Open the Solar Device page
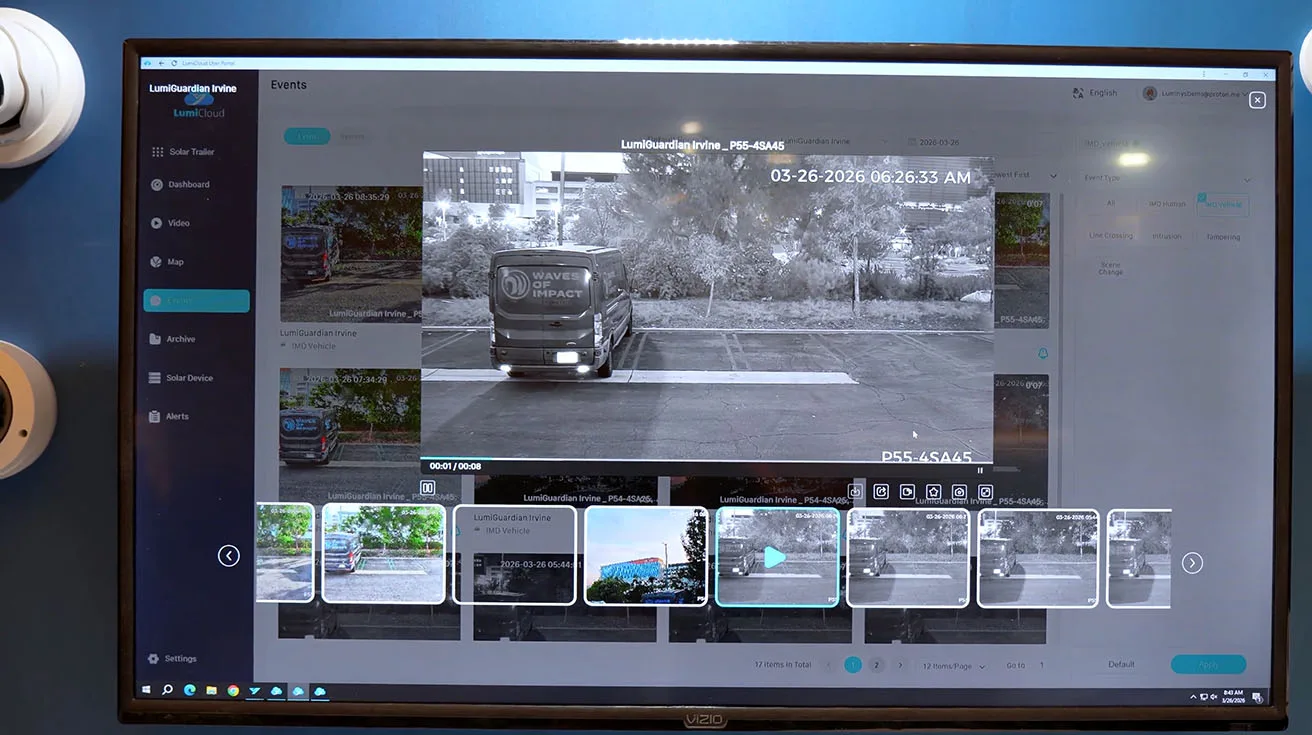 [x=189, y=378]
